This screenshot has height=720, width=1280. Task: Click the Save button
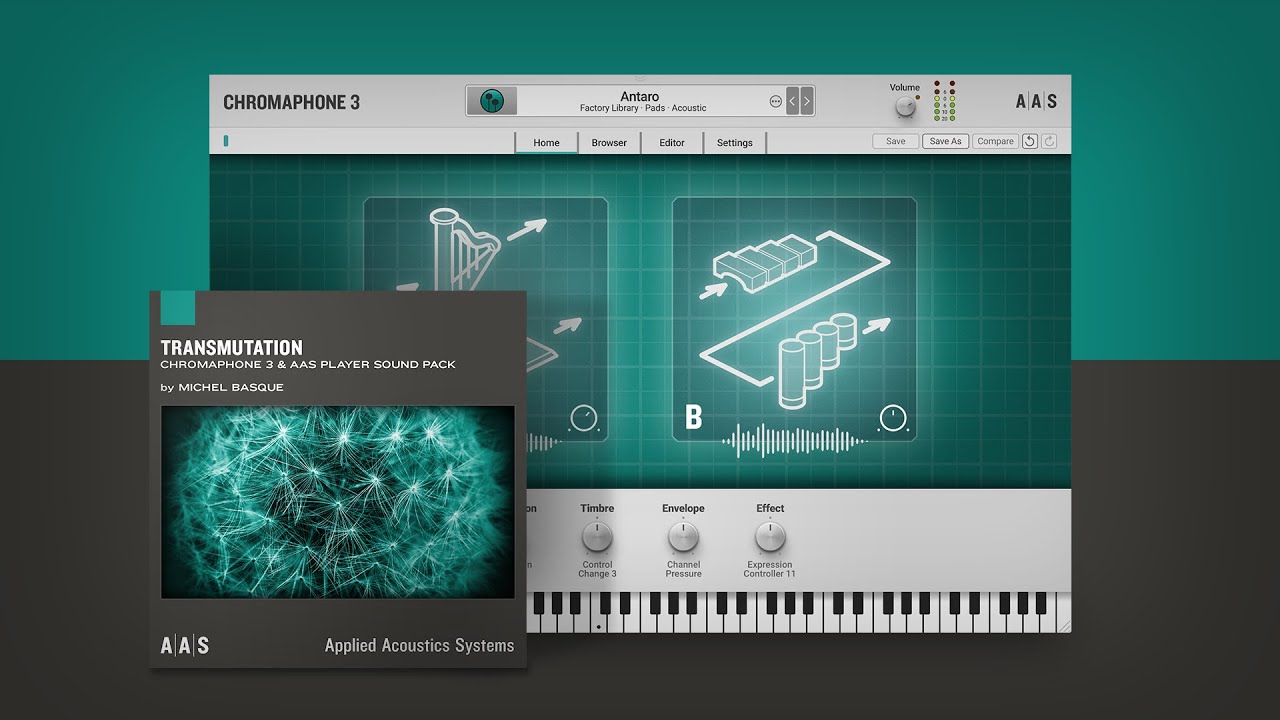point(896,141)
